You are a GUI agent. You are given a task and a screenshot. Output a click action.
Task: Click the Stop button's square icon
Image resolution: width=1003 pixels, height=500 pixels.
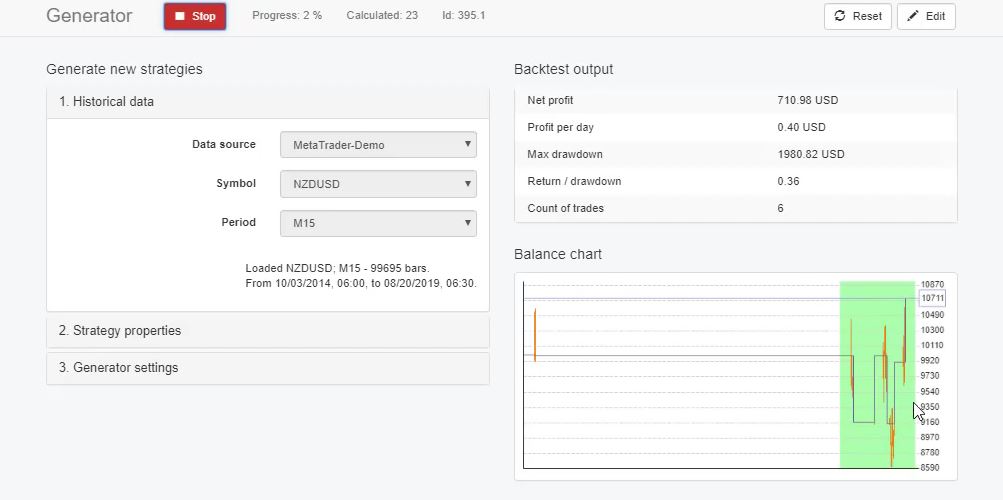point(180,16)
